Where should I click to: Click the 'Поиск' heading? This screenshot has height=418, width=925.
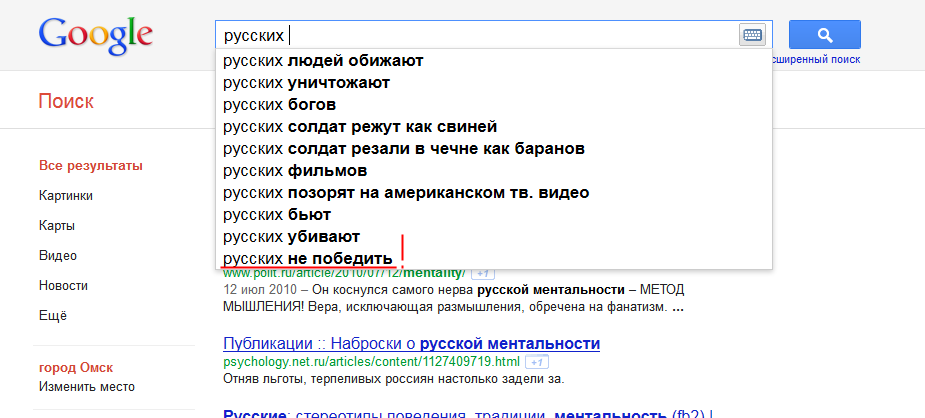pyautogui.click(x=66, y=101)
